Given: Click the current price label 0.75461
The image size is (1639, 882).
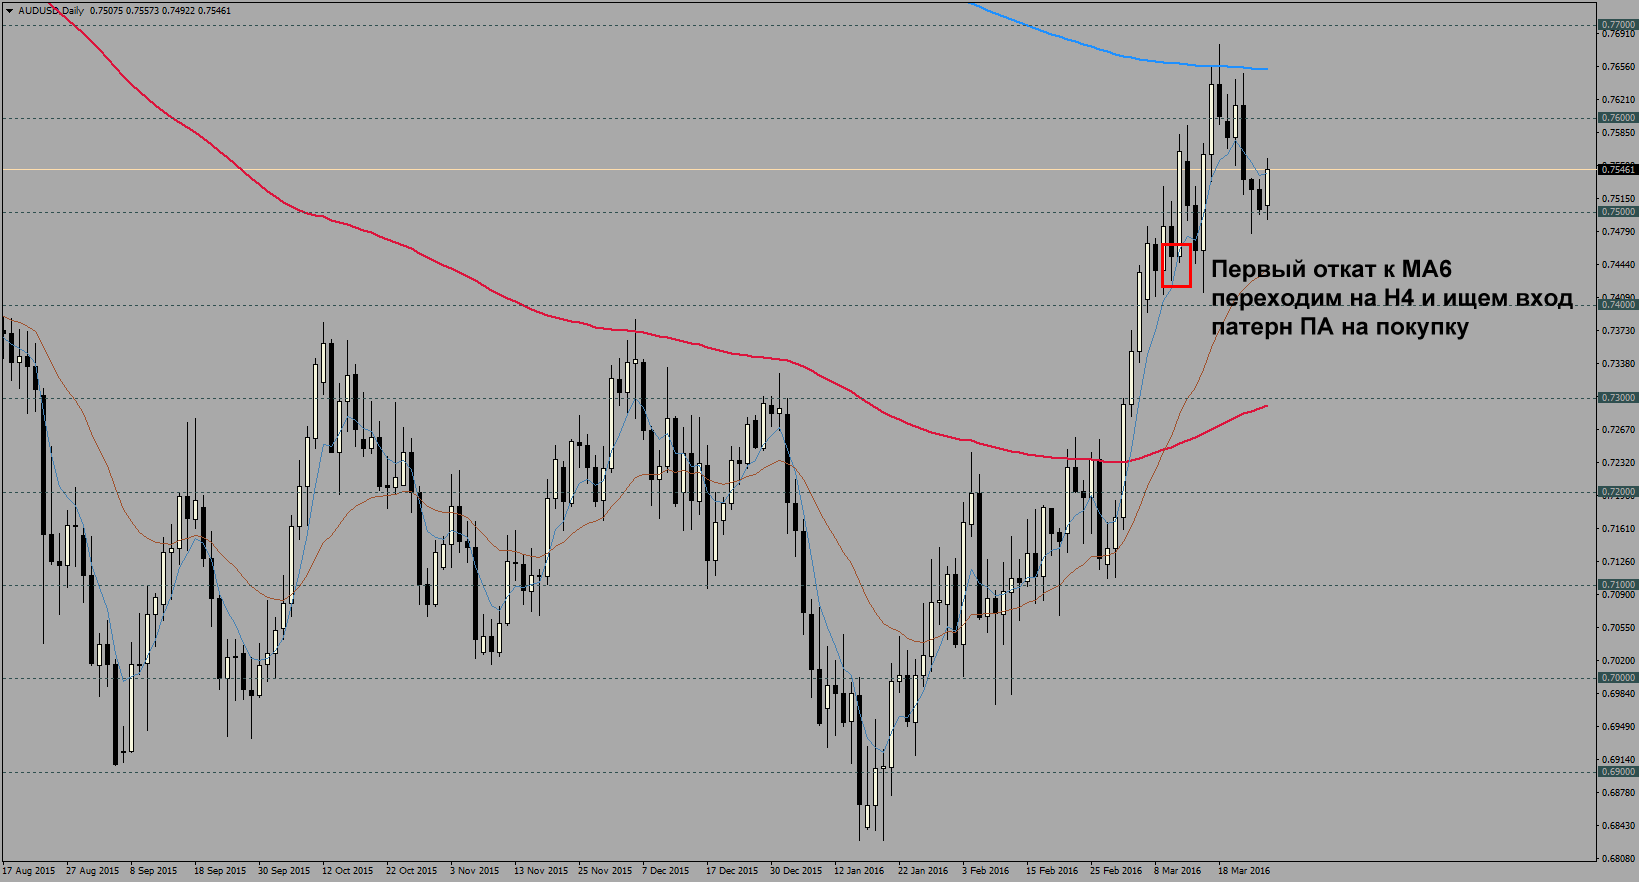Looking at the screenshot, I should tap(1618, 170).
